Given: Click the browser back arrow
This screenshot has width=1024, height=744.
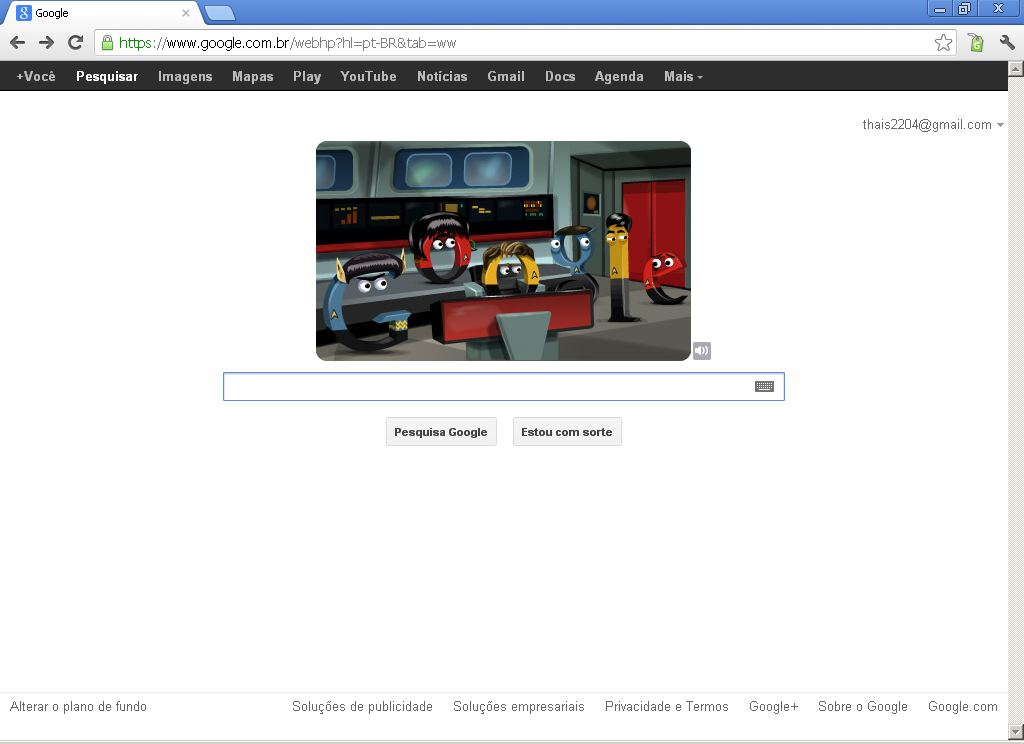Looking at the screenshot, I should [17, 42].
